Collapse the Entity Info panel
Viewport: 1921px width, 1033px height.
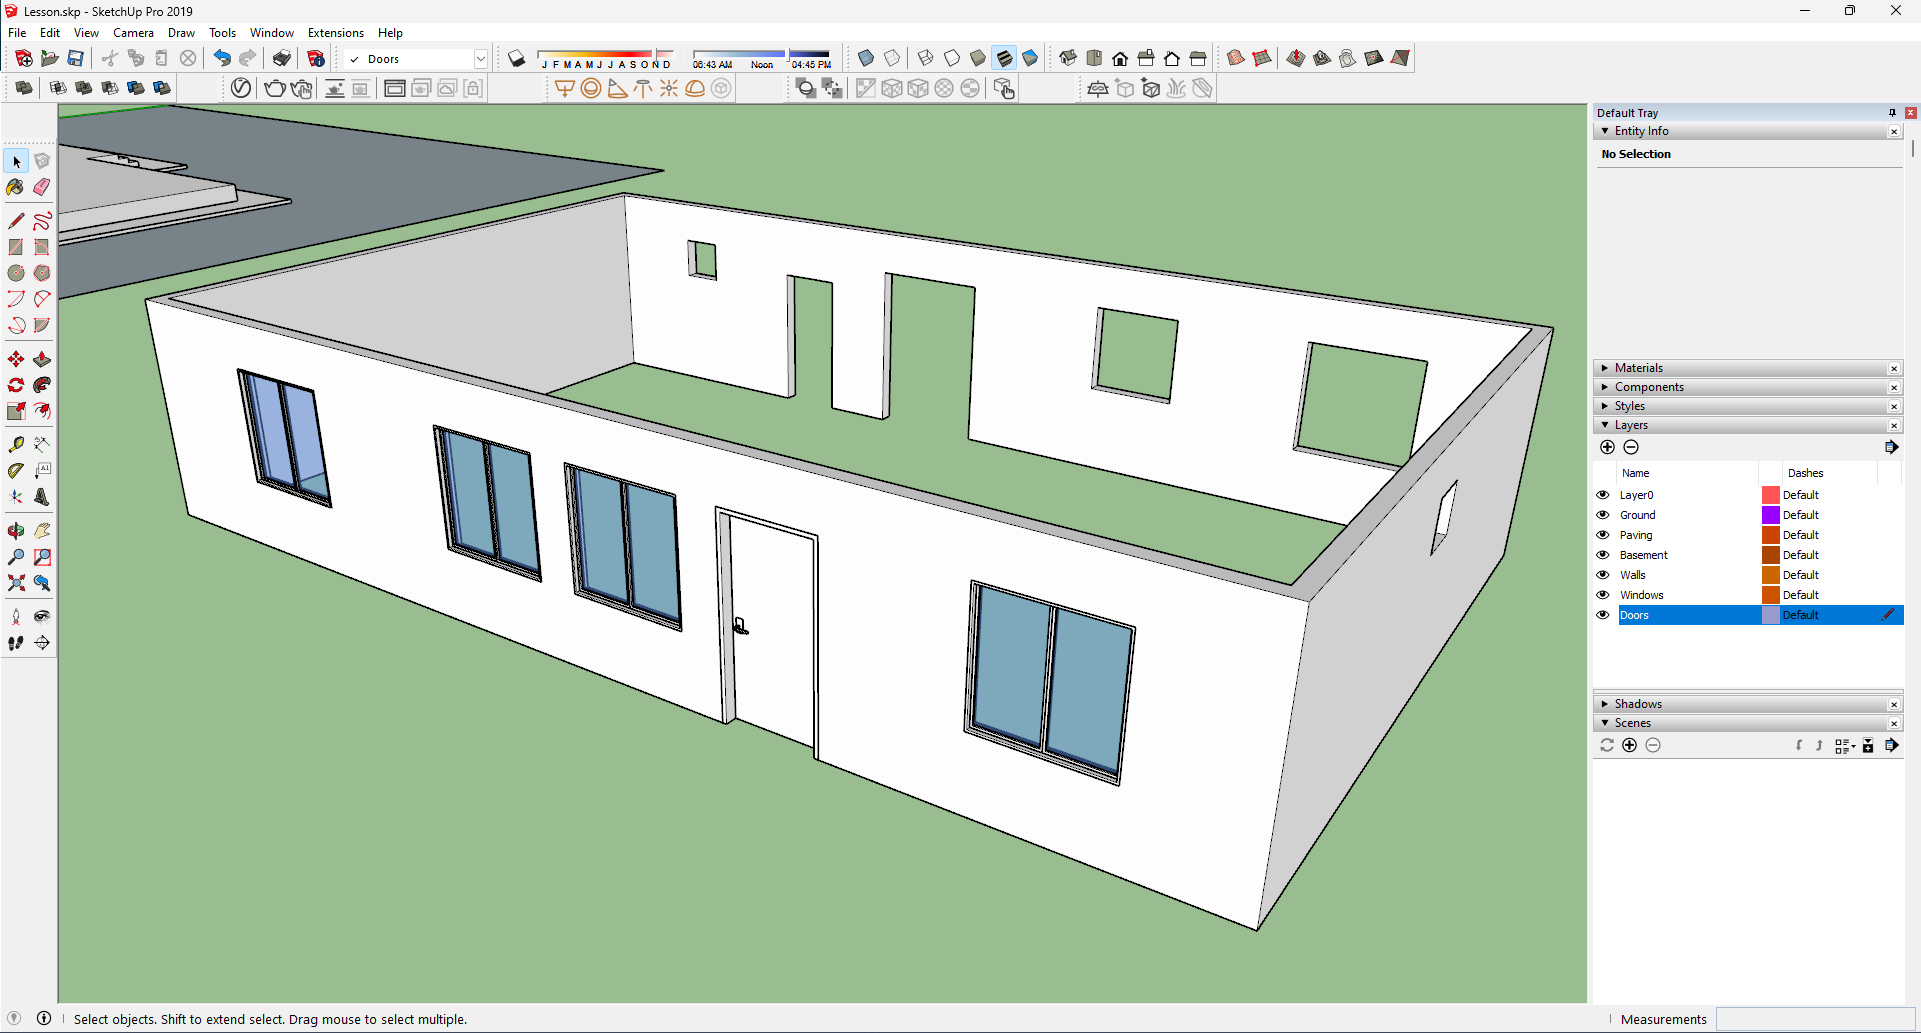tap(1605, 131)
